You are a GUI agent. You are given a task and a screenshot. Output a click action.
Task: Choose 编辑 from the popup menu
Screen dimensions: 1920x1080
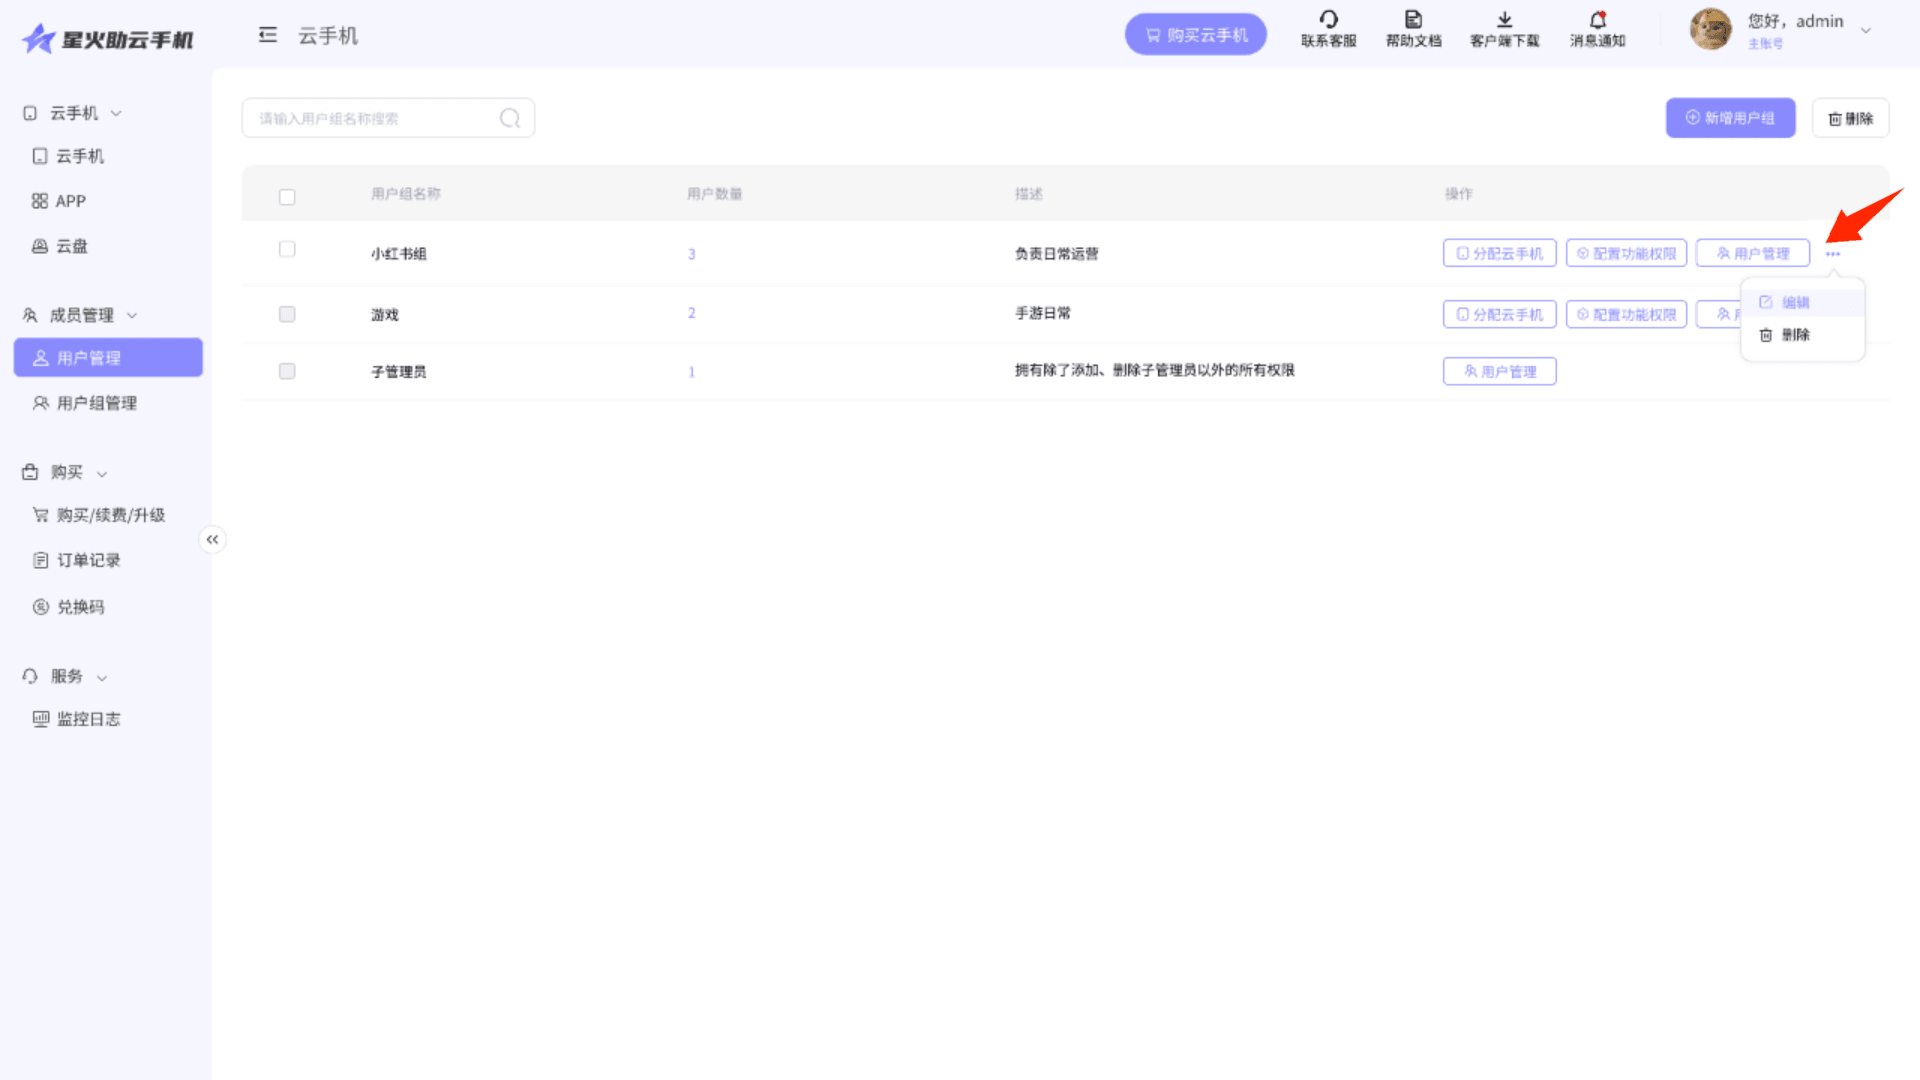[1795, 302]
